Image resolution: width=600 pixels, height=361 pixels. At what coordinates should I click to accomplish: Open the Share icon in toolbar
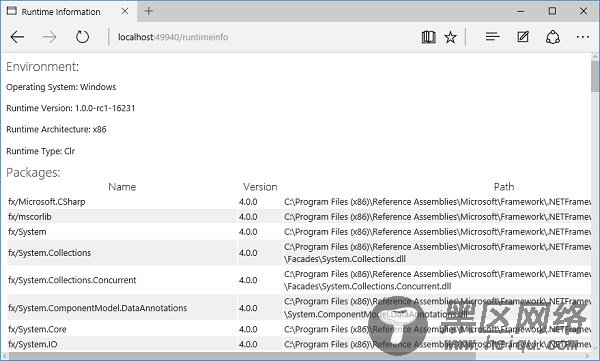[553, 37]
